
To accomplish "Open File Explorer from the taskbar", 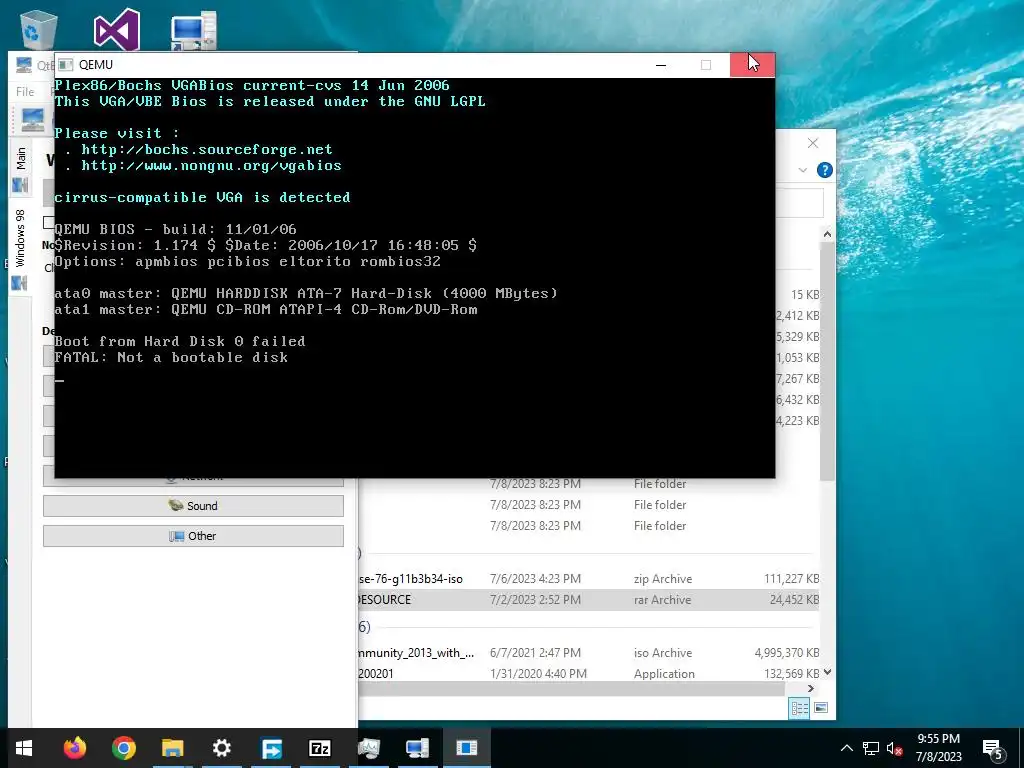I will tap(172, 748).
